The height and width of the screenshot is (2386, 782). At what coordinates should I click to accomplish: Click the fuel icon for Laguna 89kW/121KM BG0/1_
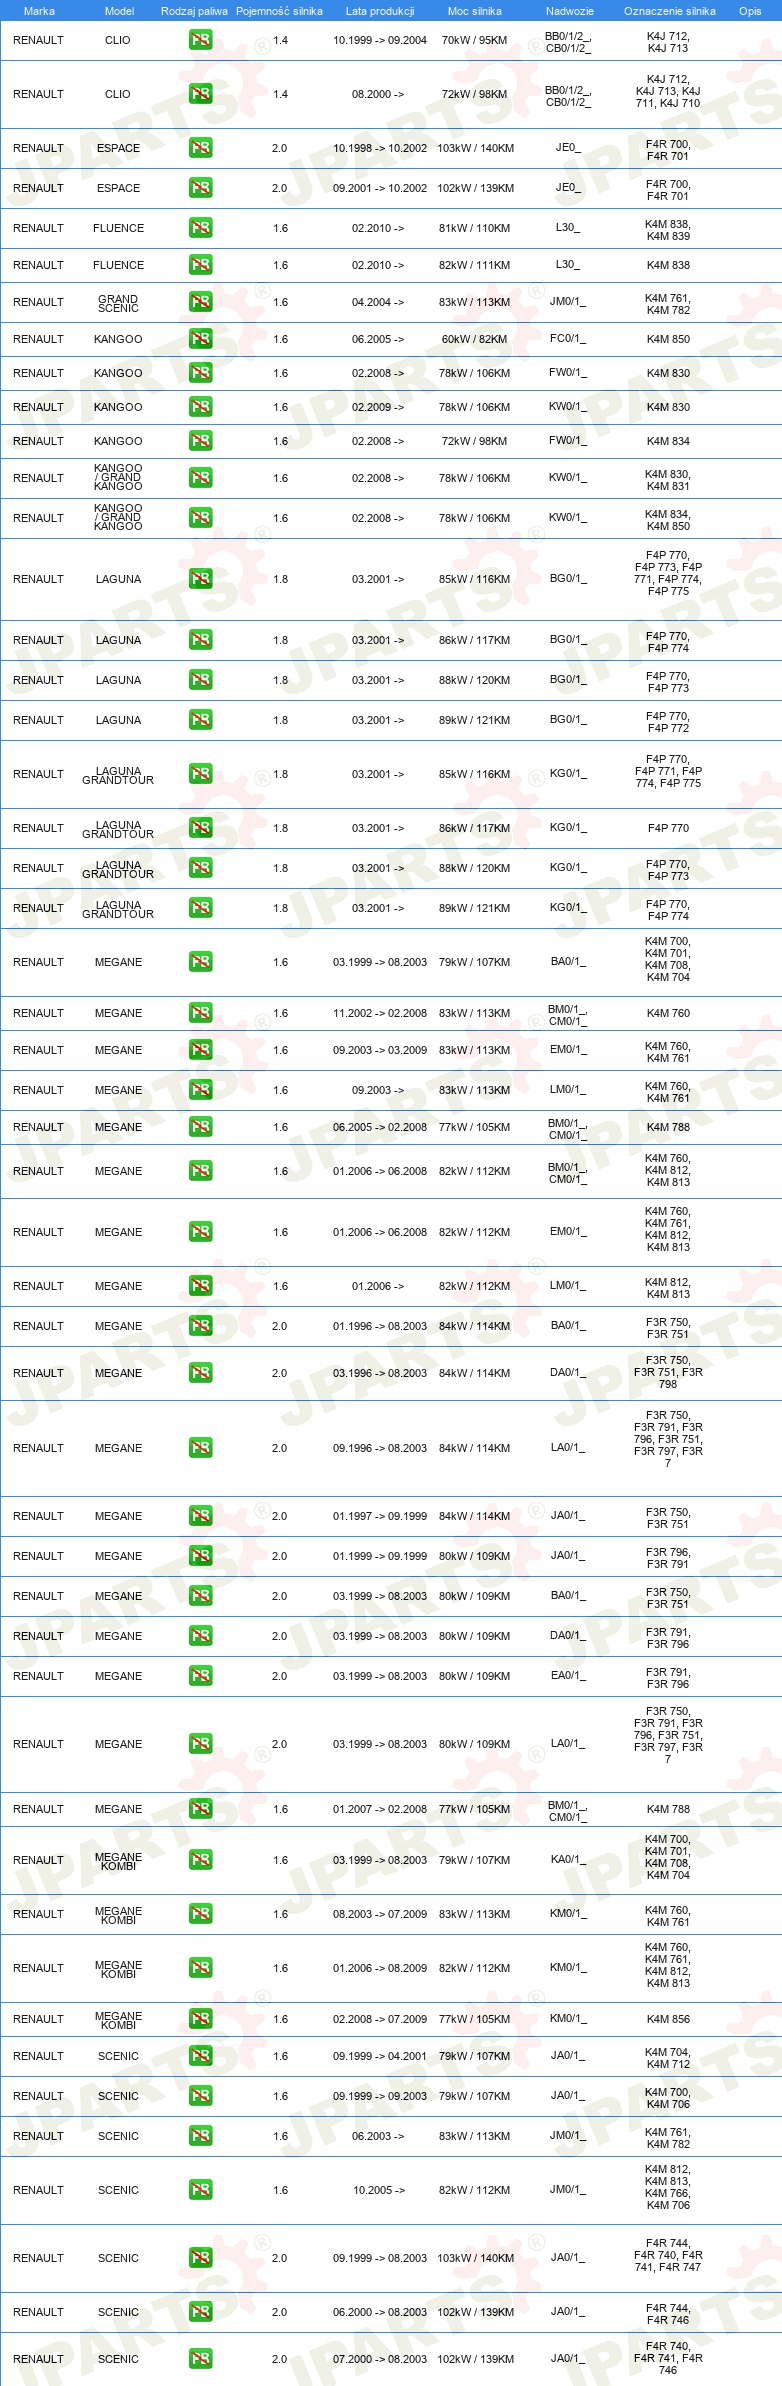201,721
